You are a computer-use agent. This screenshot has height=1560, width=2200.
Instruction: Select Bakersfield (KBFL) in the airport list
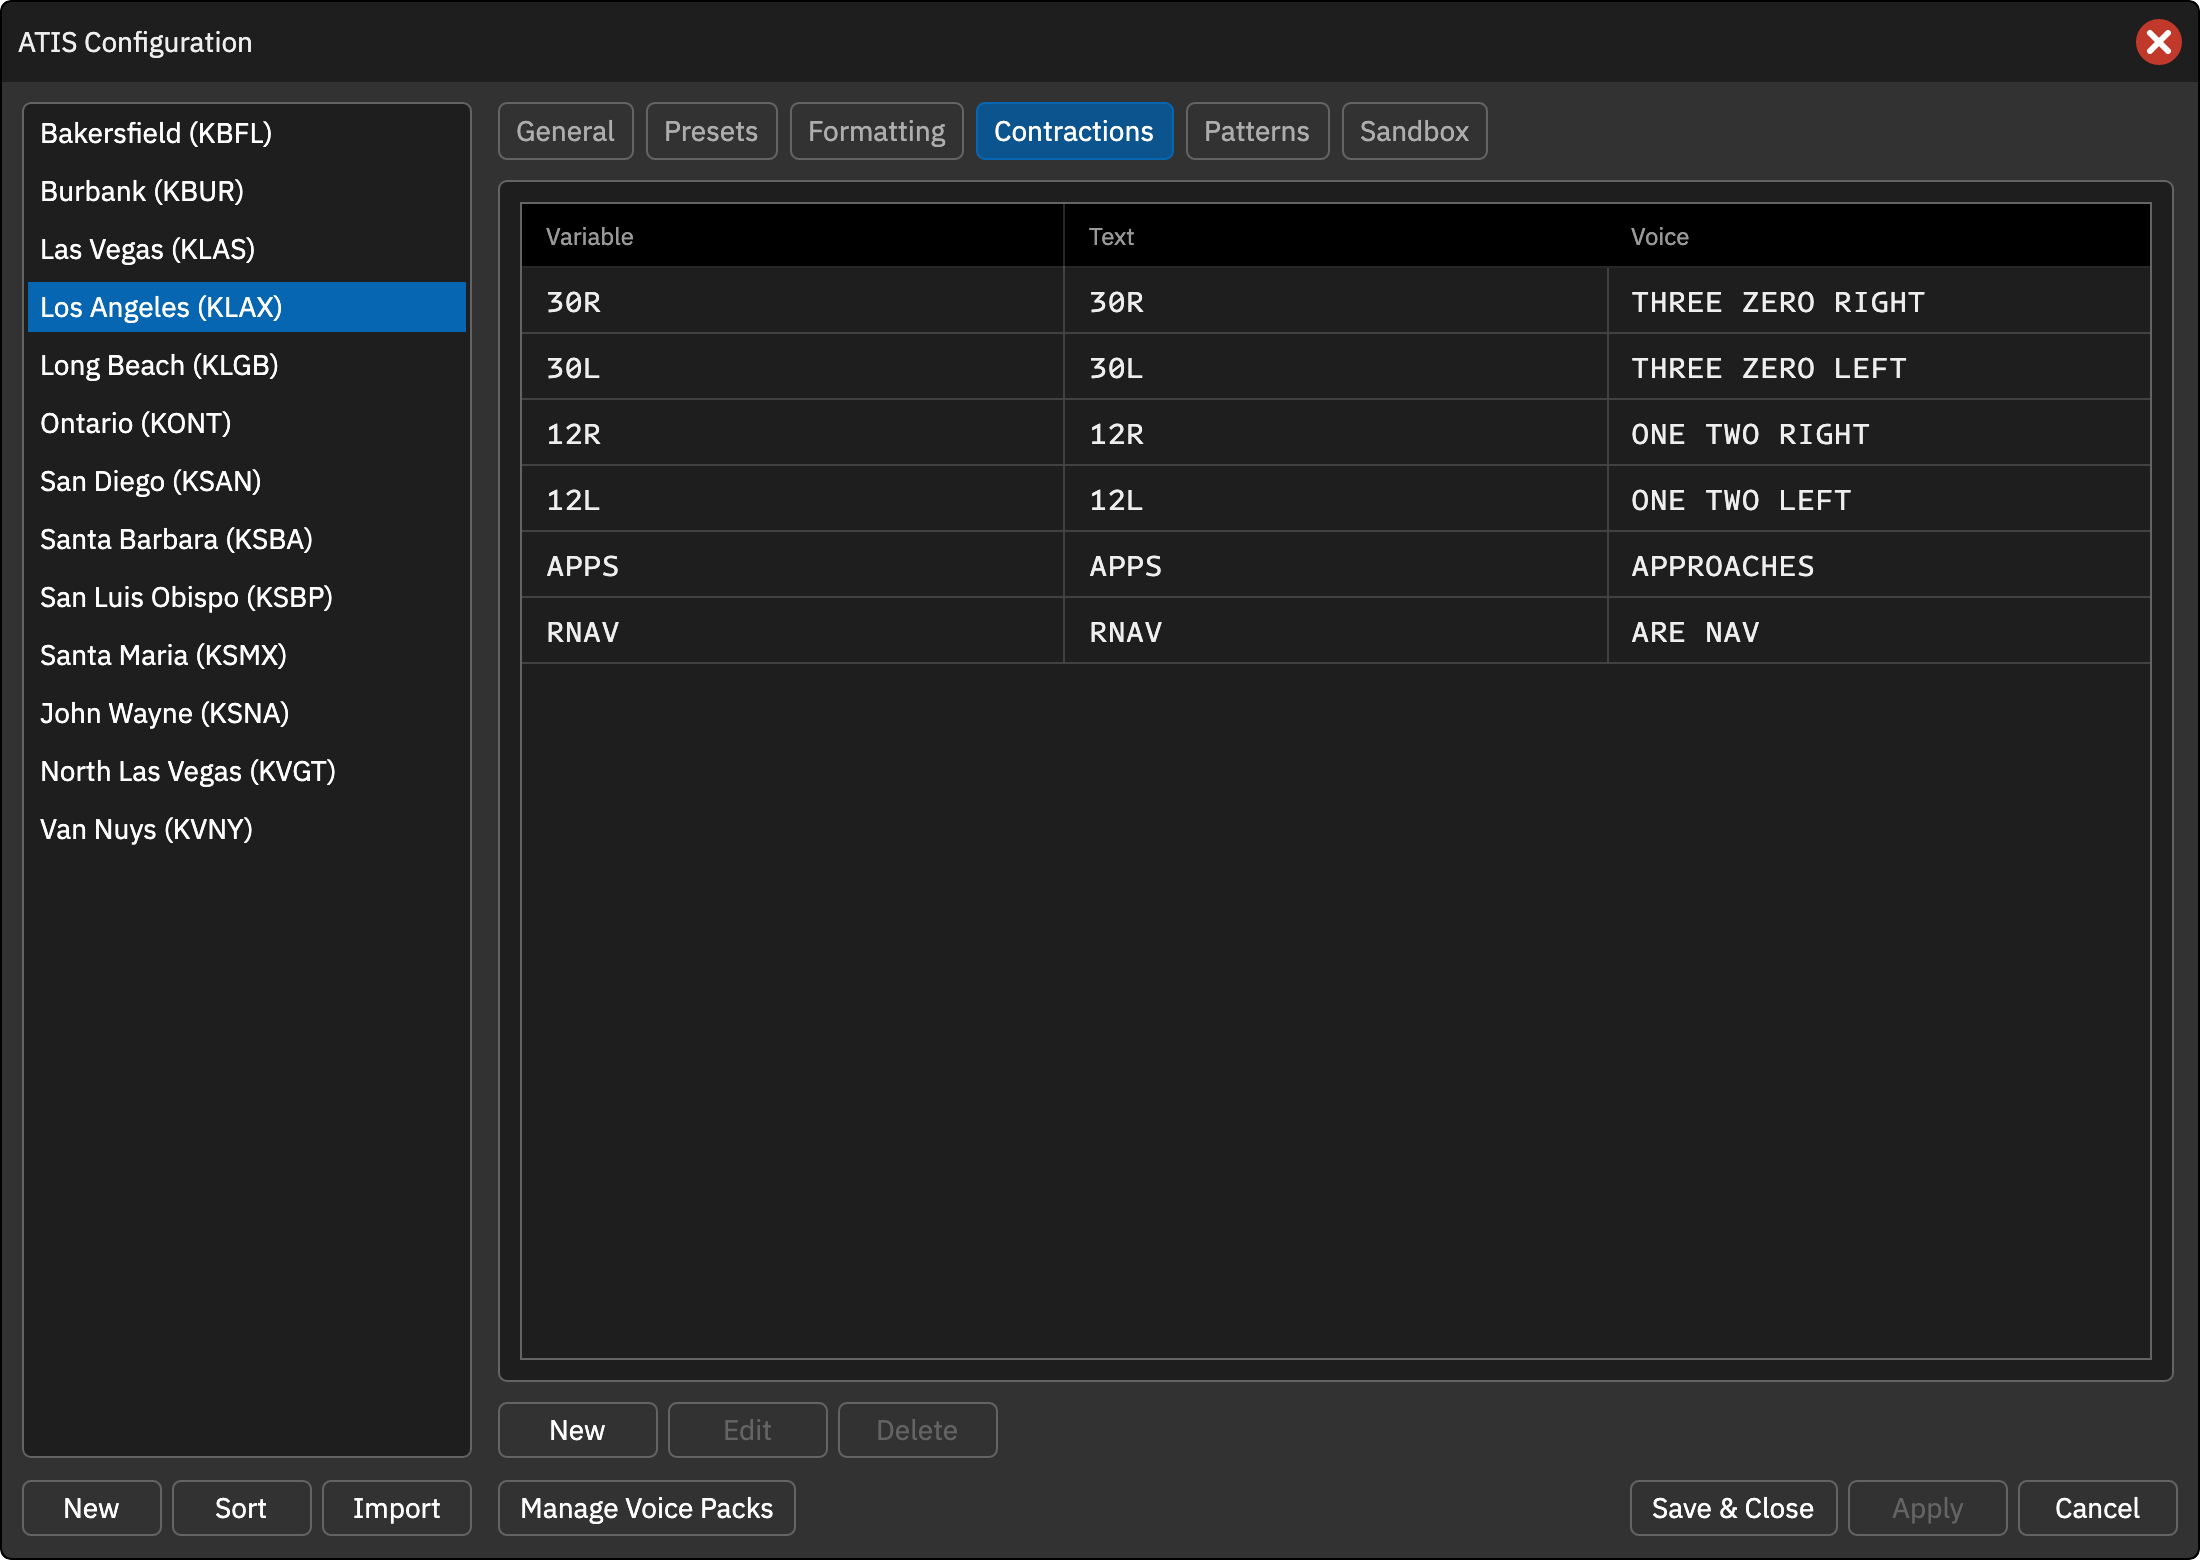247,133
